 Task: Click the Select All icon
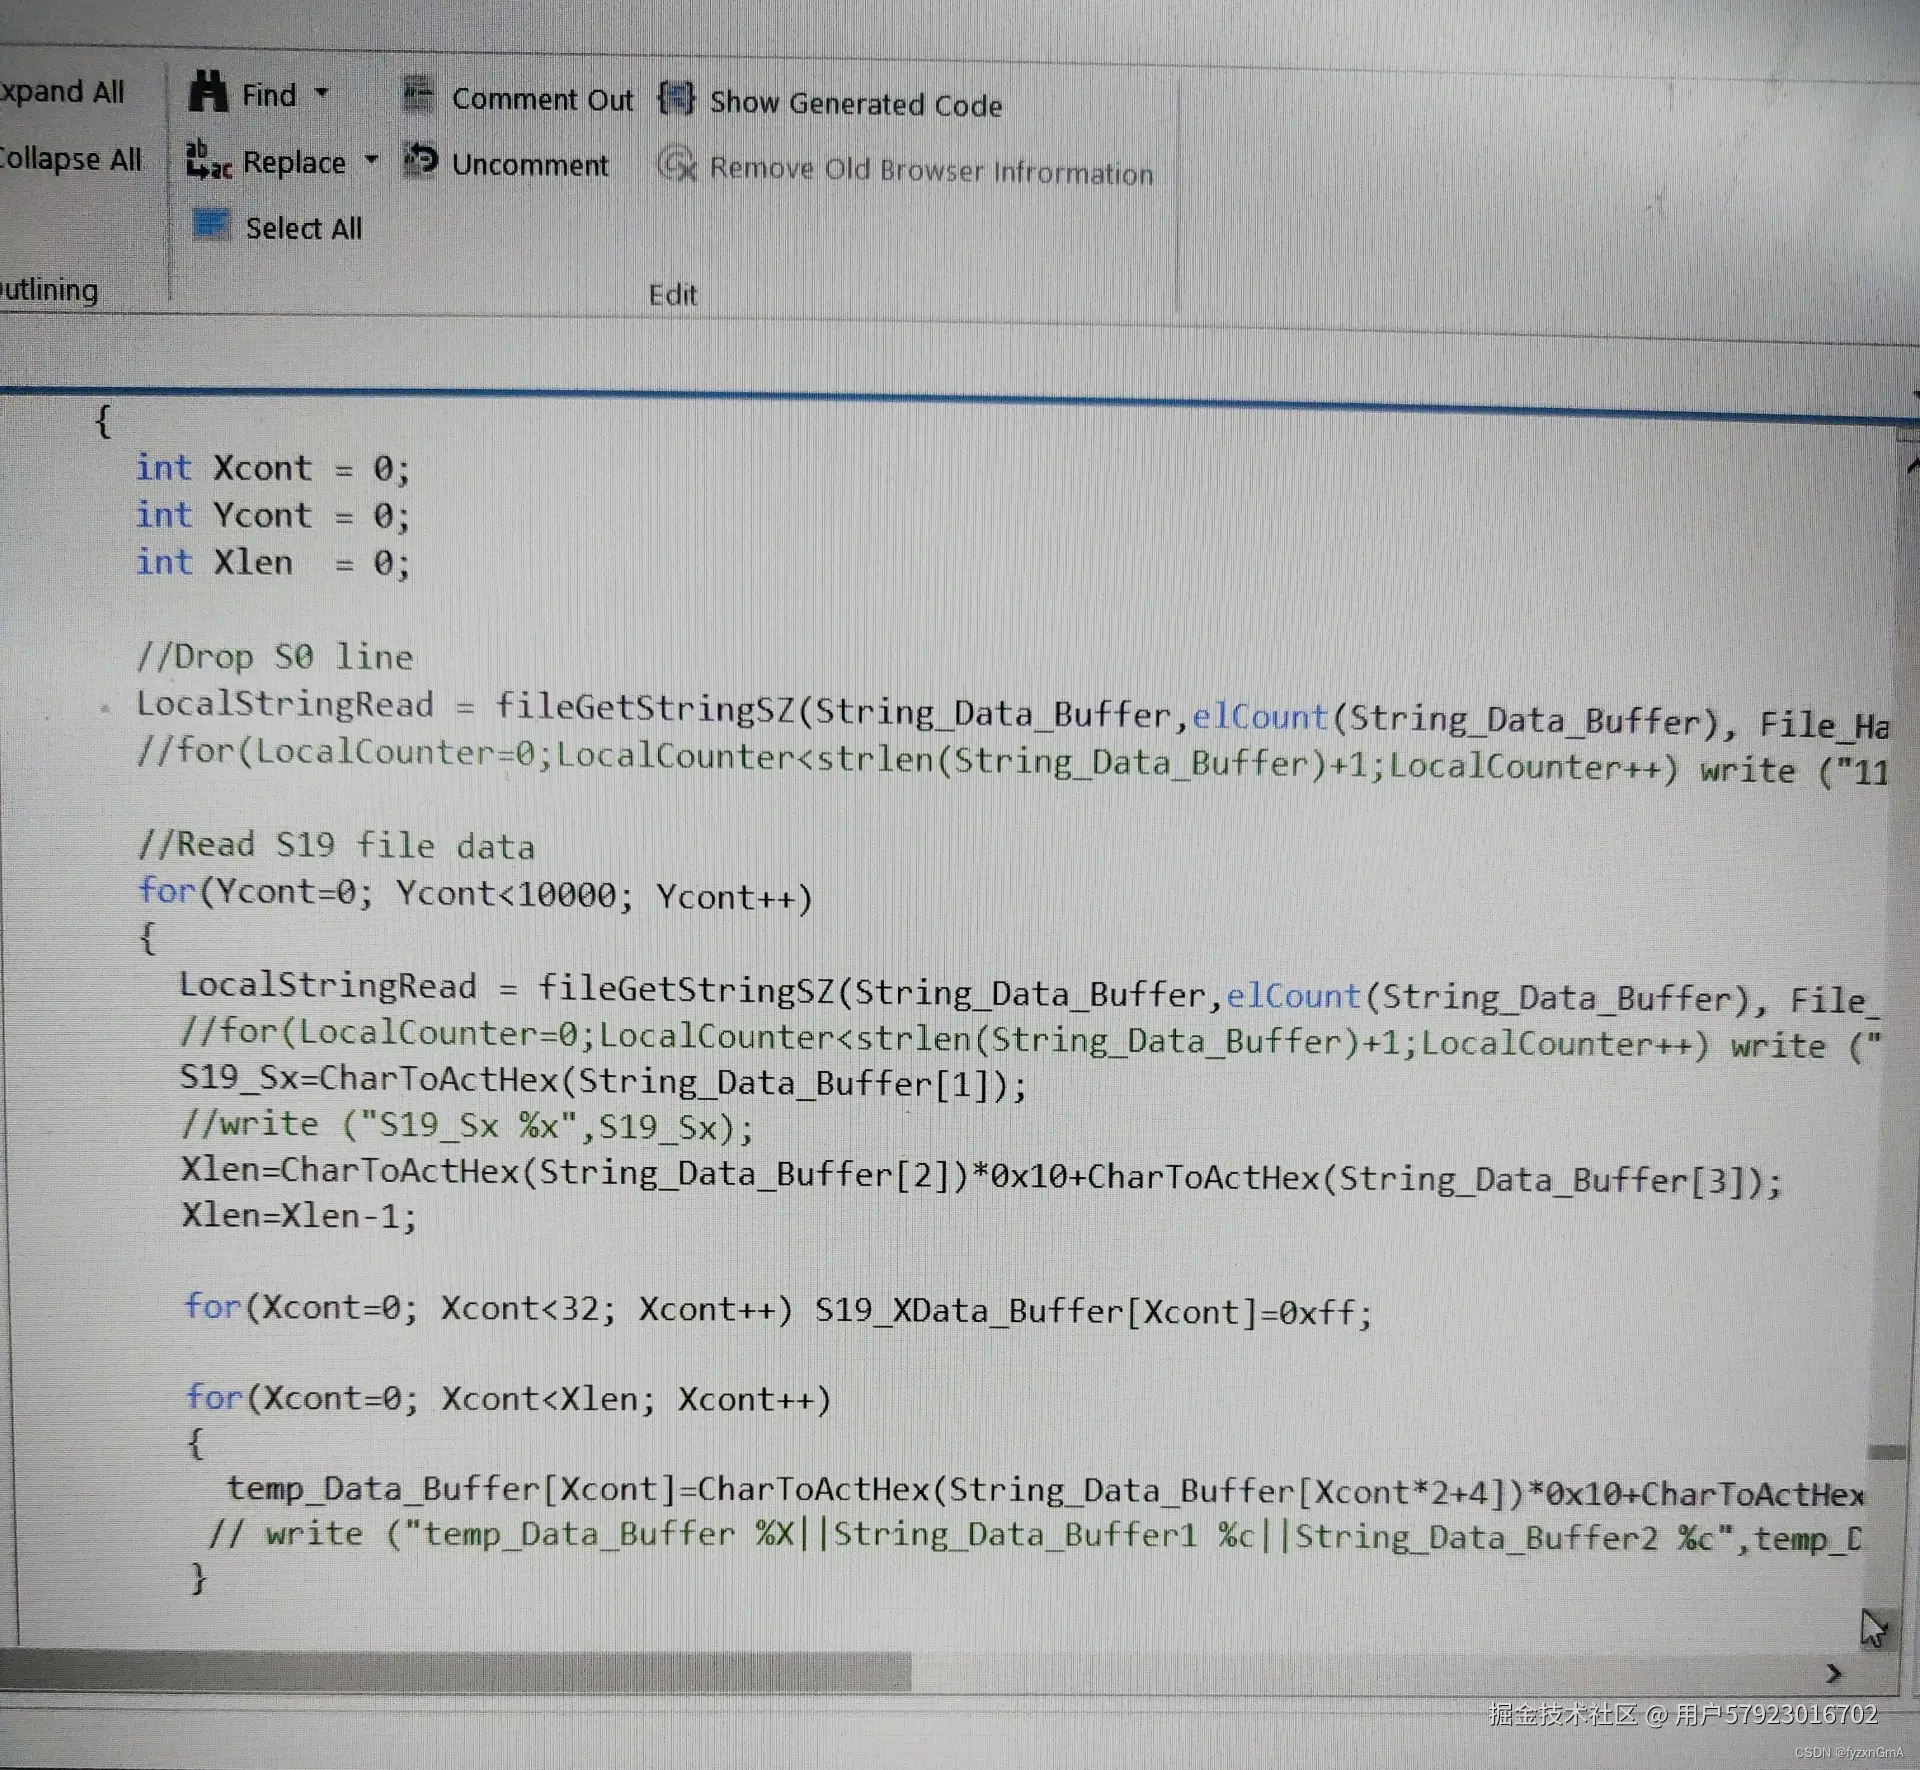tap(211, 225)
